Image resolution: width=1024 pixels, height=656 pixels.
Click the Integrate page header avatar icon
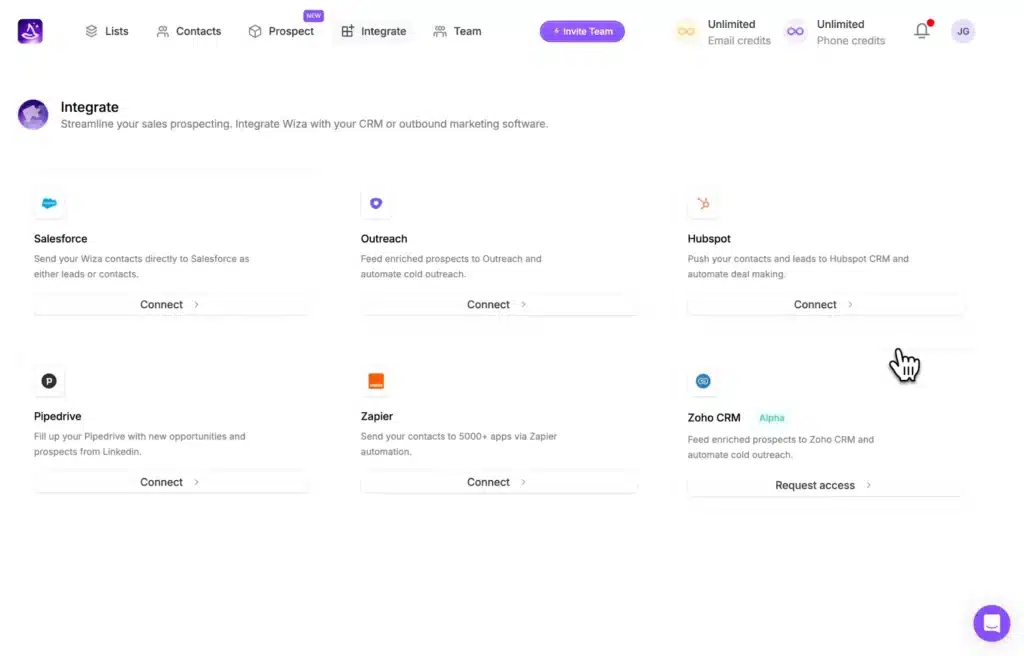33,114
